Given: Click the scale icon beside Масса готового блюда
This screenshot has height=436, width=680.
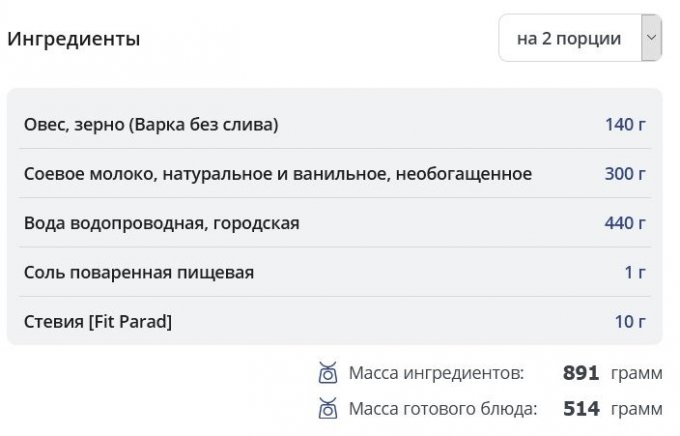Looking at the screenshot, I should [327, 408].
